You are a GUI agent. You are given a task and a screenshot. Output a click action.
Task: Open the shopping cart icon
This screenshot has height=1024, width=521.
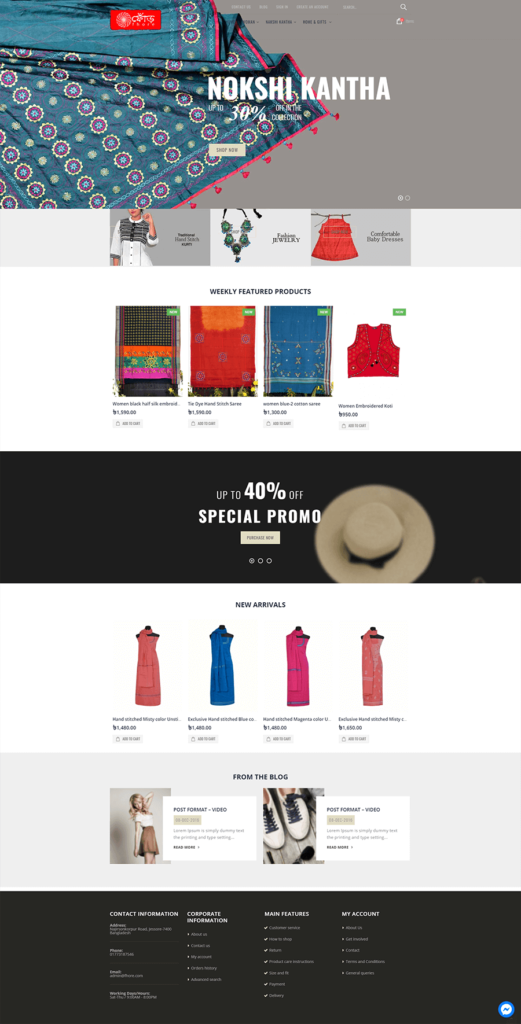click(399, 22)
